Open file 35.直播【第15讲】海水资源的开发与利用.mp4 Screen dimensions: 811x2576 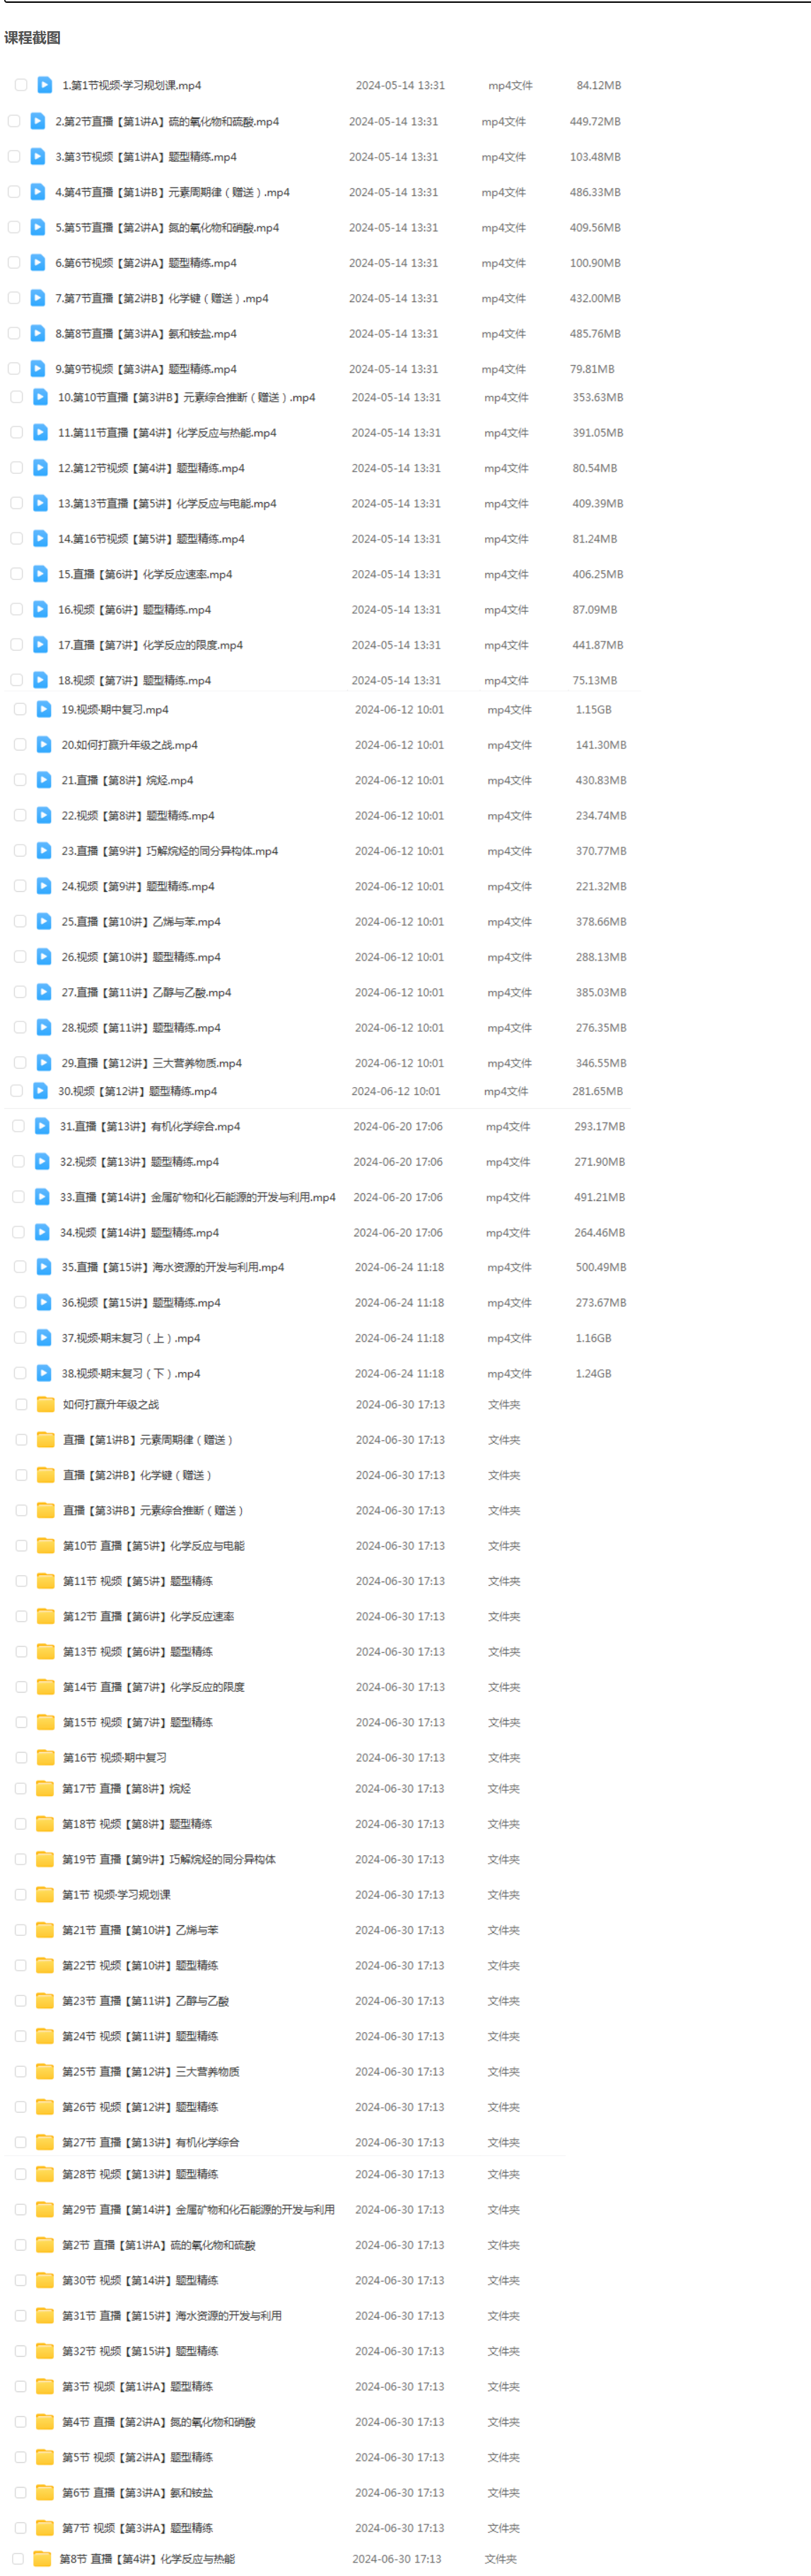173,1267
